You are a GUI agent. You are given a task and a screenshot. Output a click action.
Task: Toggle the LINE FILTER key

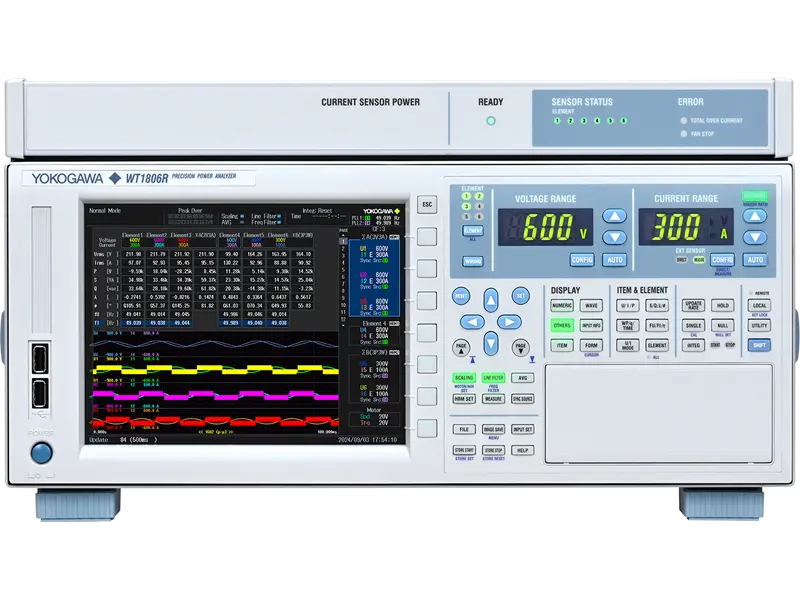click(493, 379)
